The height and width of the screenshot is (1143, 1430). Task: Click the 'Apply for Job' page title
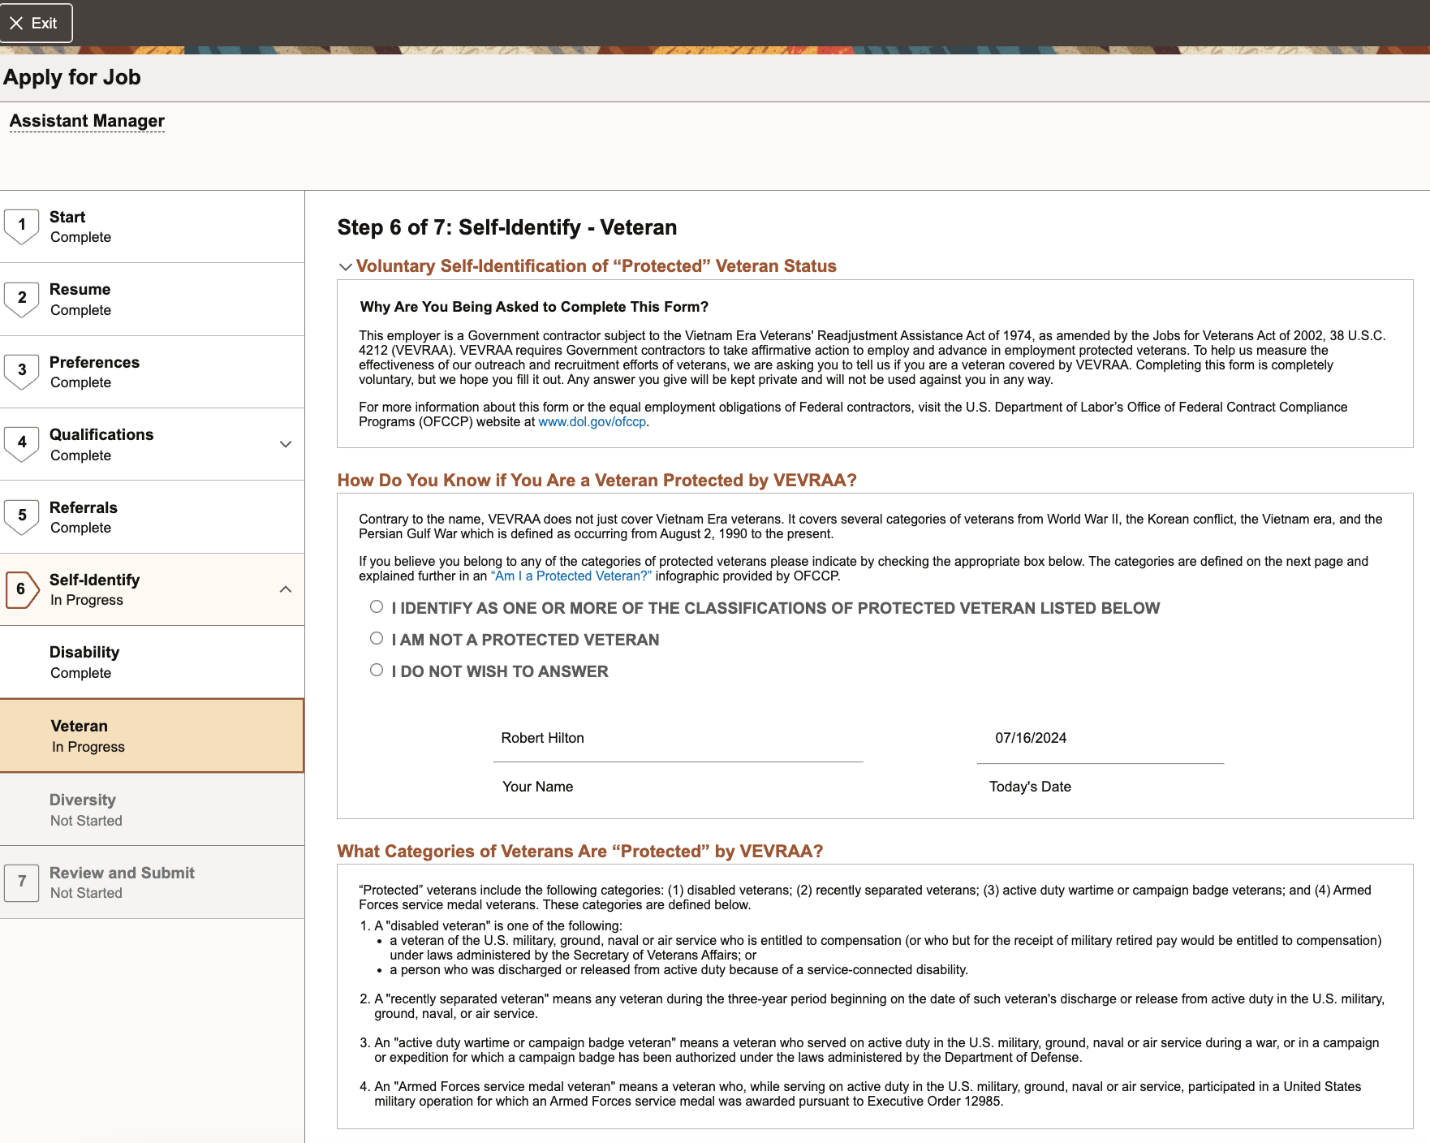click(72, 77)
